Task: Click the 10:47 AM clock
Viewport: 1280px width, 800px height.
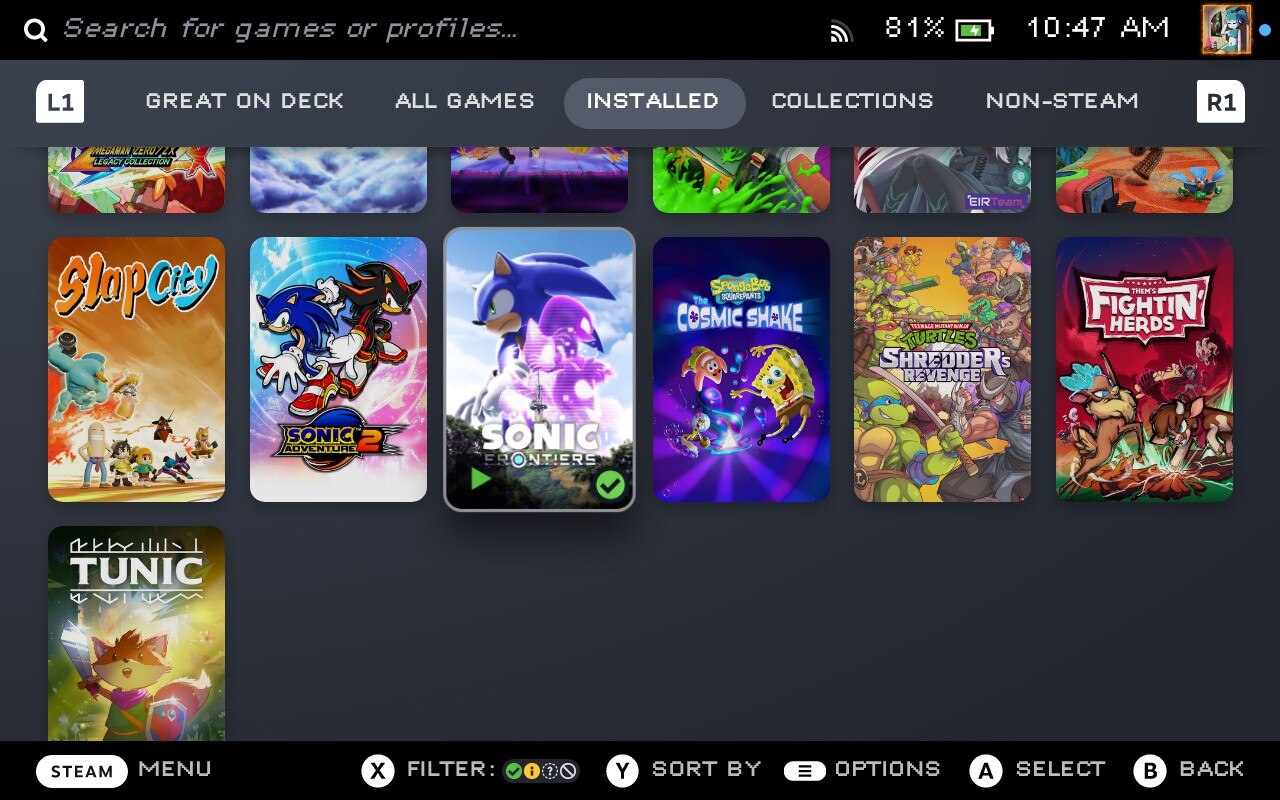Action: tap(1098, 28)
